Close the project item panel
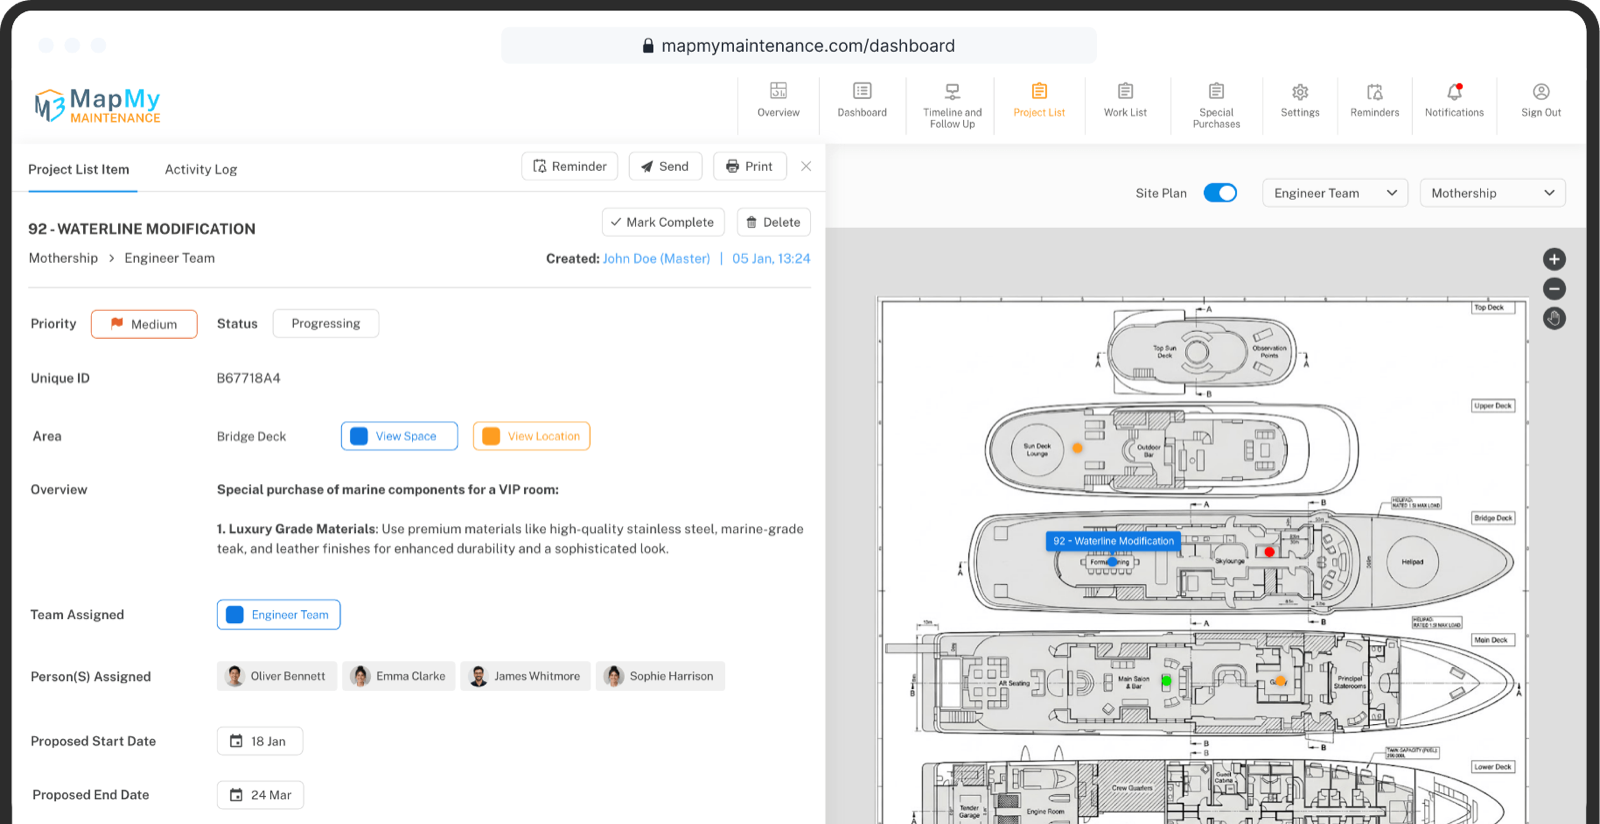Viewport: 1600px width, 824px height. click(x=806, y=166)
